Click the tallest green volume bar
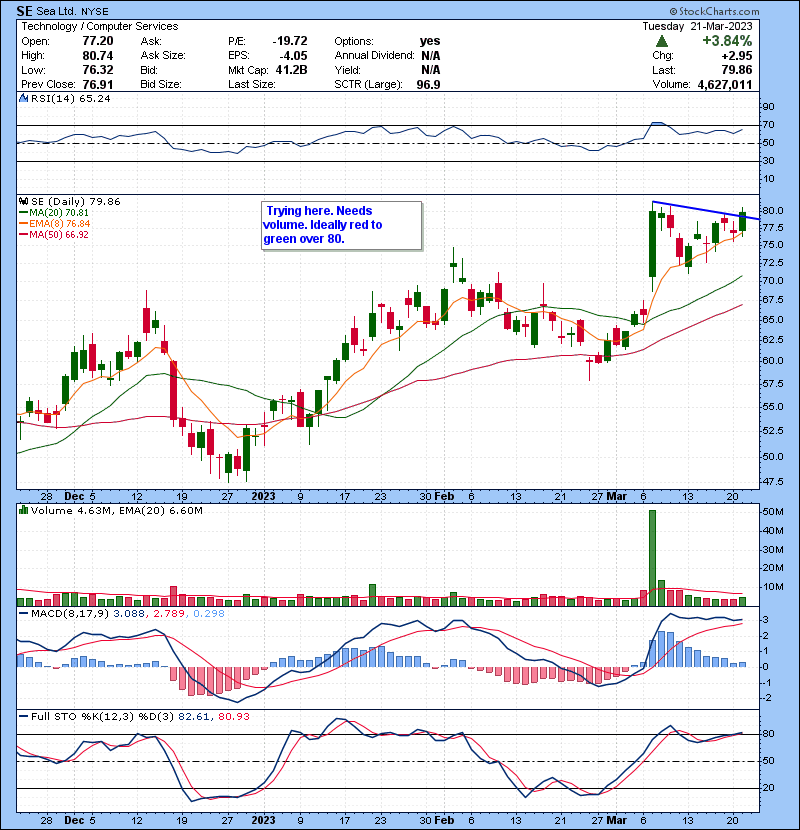800x830 pixels. pyautogui.click(x=652, y=558)
